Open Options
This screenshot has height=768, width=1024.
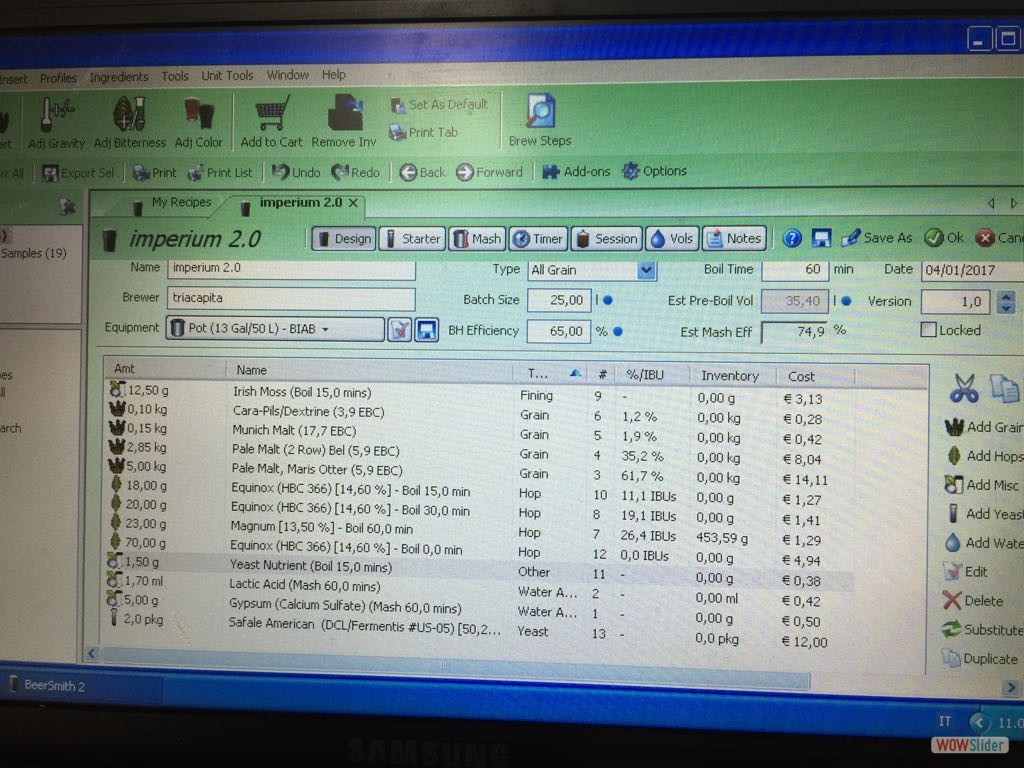pos(654,171)
